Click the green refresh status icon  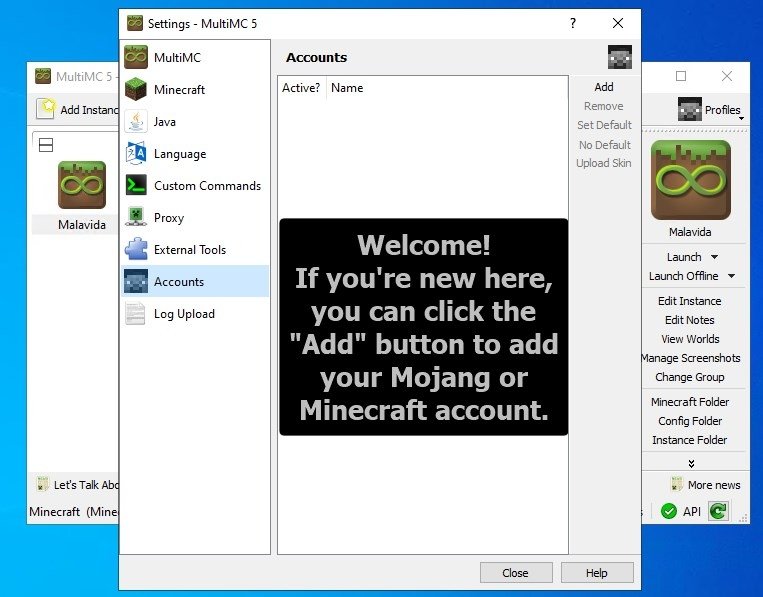coord(718,511)
